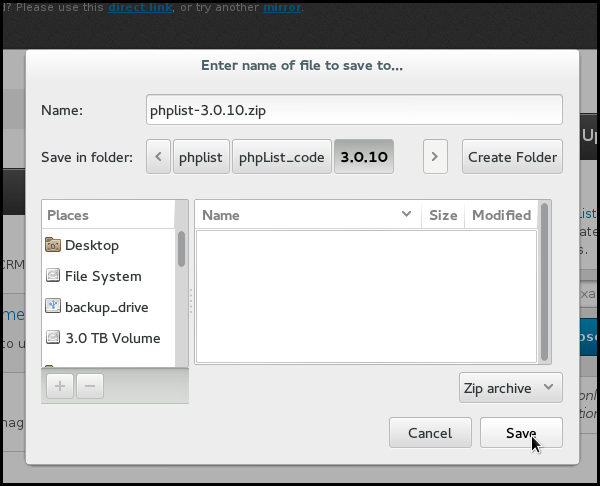
Task: Click the backup_drive USB icon
Action: click(x=53, y=306)
